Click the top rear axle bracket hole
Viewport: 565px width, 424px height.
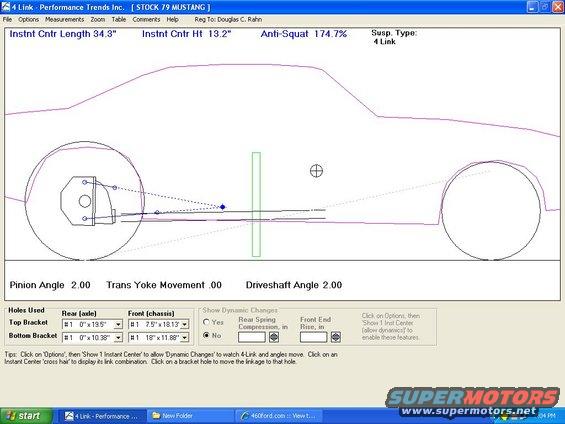click(85, 182)
